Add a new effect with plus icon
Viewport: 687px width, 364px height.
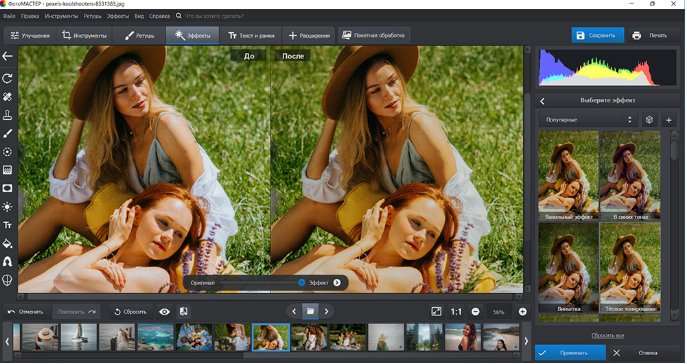coord(669,120)
